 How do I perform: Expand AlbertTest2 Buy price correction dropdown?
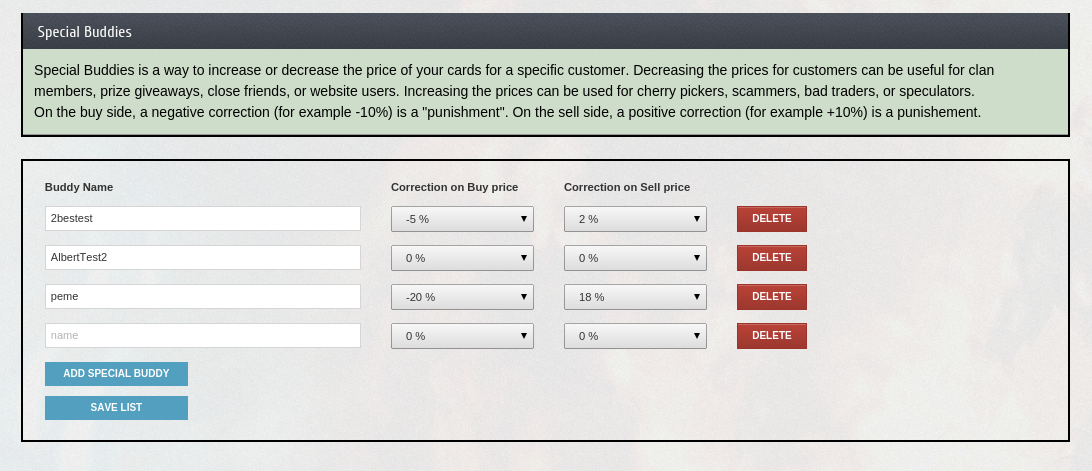coord(462,258)
